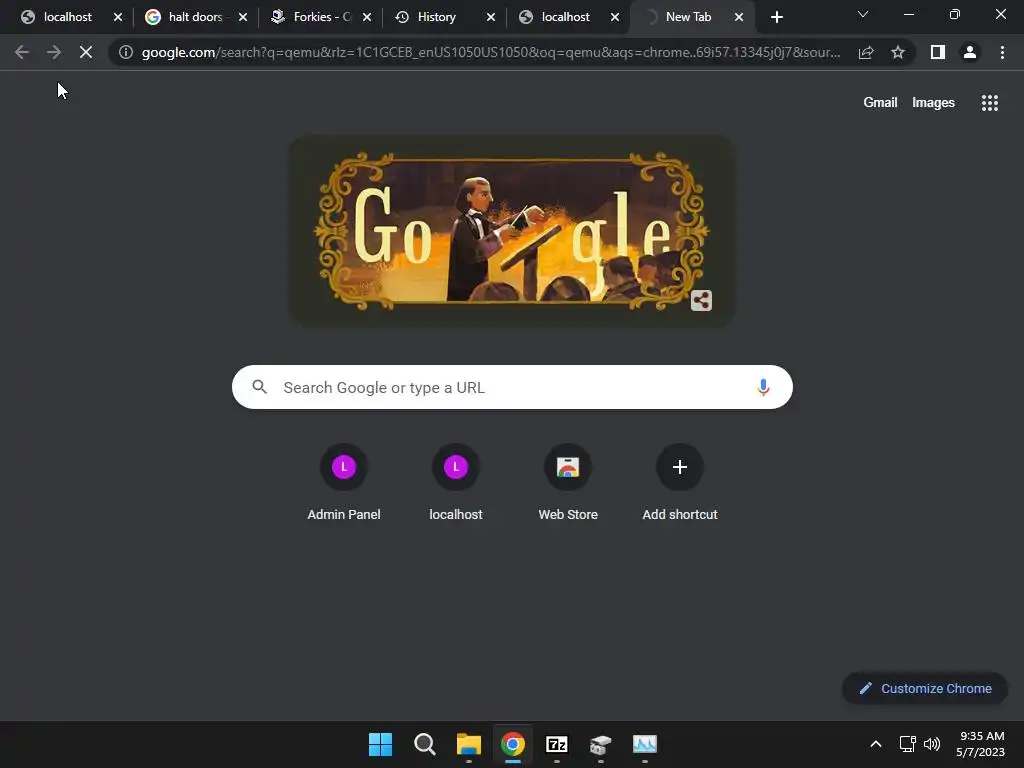
Task: Close the Forkies tab
Action: 366,17
